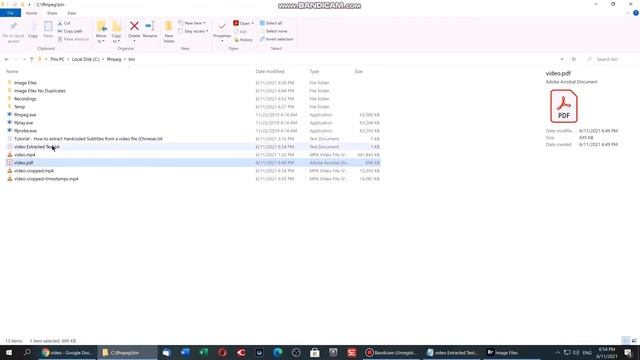The image size is (640, 360).
Task: Sort by Name column header
Action: (12, 71)
